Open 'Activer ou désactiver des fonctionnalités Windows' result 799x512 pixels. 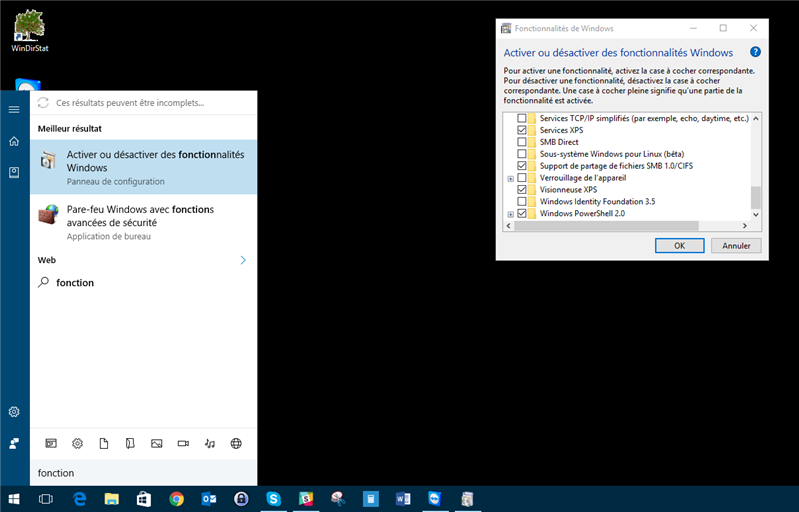coord(144,167)
